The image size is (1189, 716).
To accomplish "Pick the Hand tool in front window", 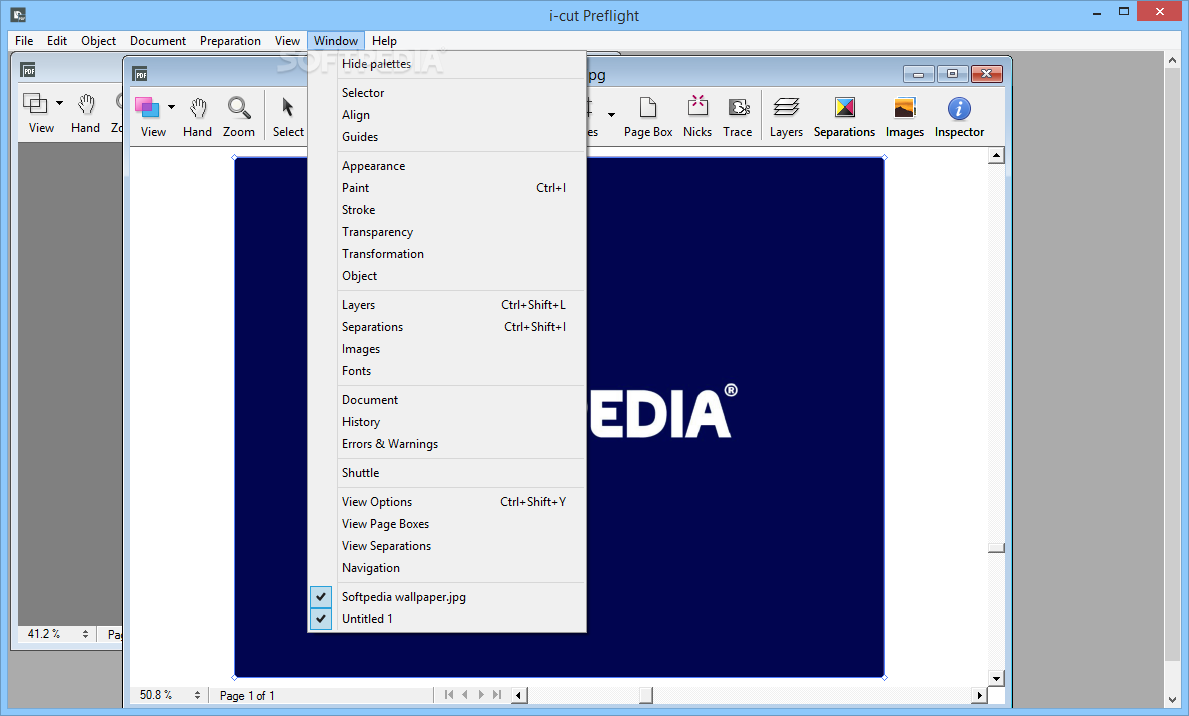I will [198, 108].
